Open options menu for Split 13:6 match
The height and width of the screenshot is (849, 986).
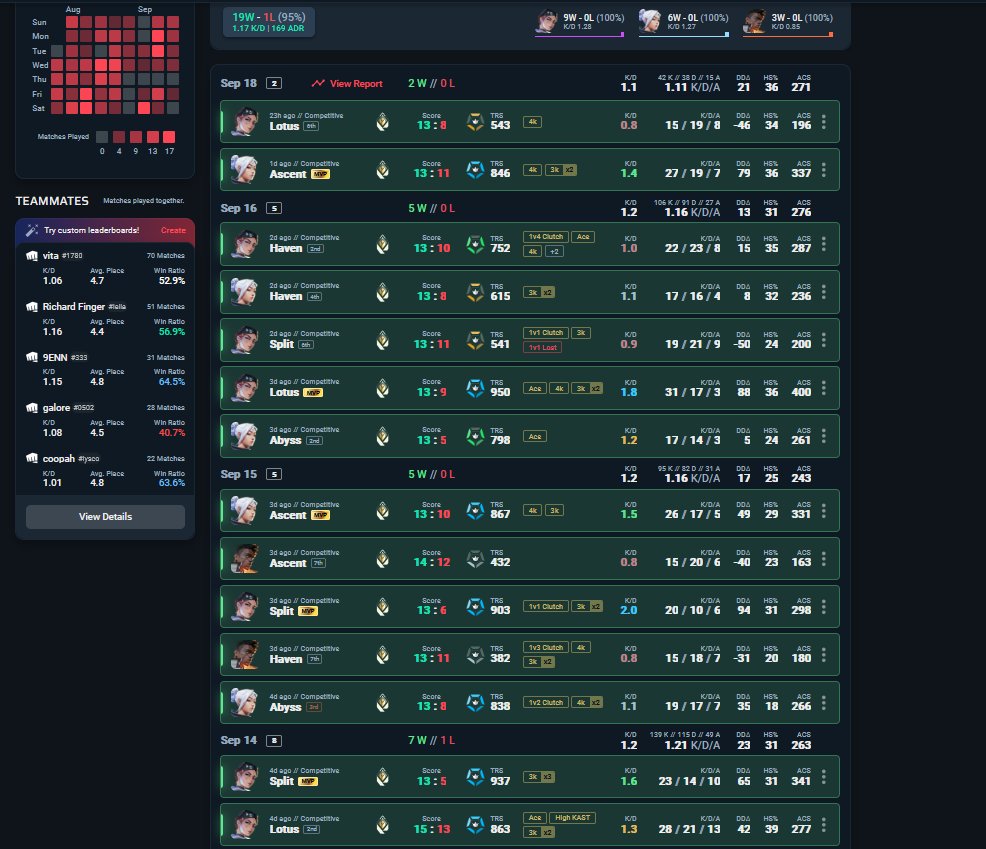tap(824, 607)
